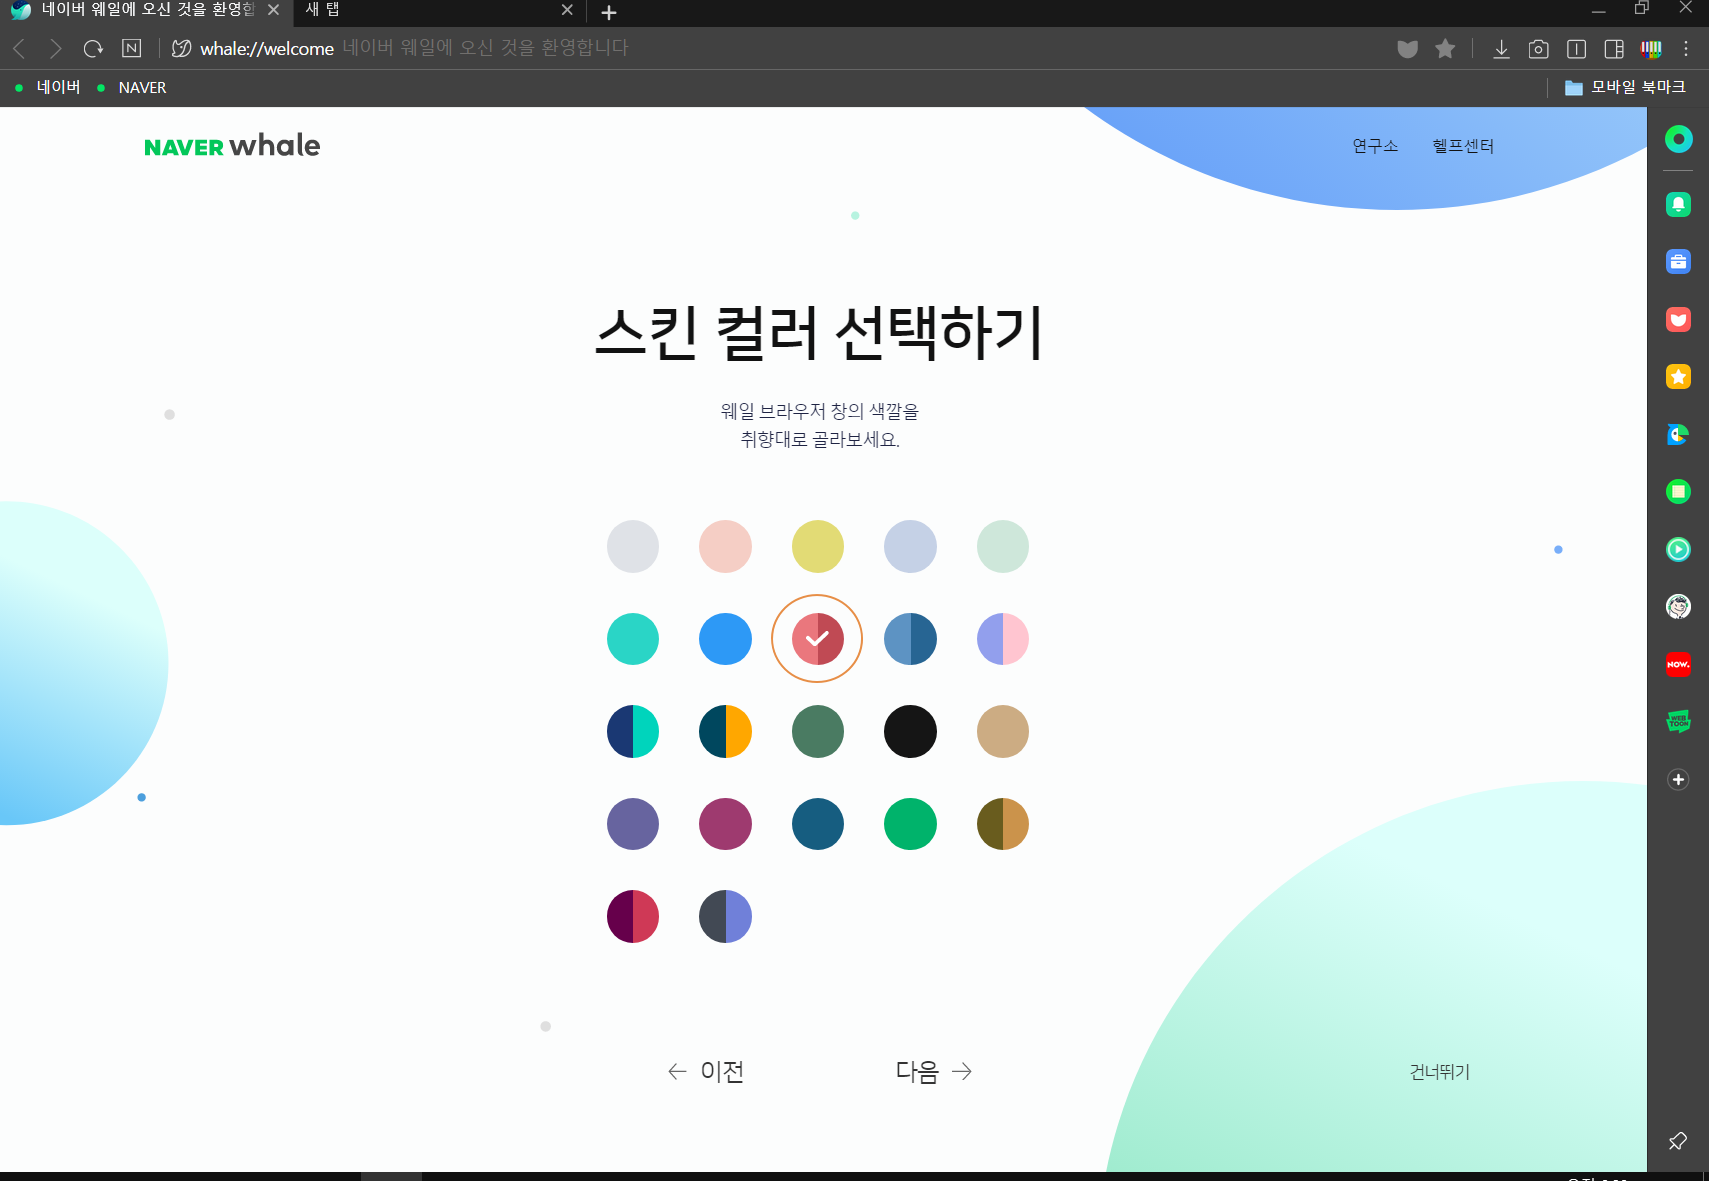Viewport: 1709px width, 1181px height.
Task: Choose the bright blue skin color
Action: click(x=725, y=639)
